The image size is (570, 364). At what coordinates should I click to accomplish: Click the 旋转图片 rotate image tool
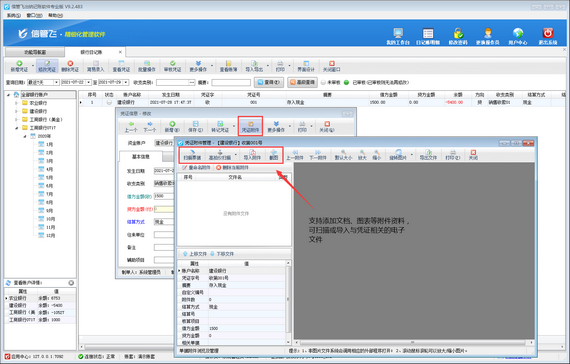pyautogui.click(x=398, y=155)
